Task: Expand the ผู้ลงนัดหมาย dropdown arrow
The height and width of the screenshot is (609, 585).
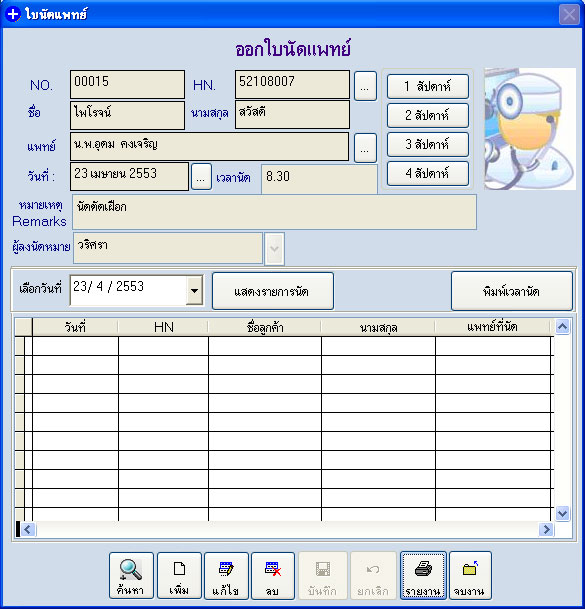Action: point(274,249)
